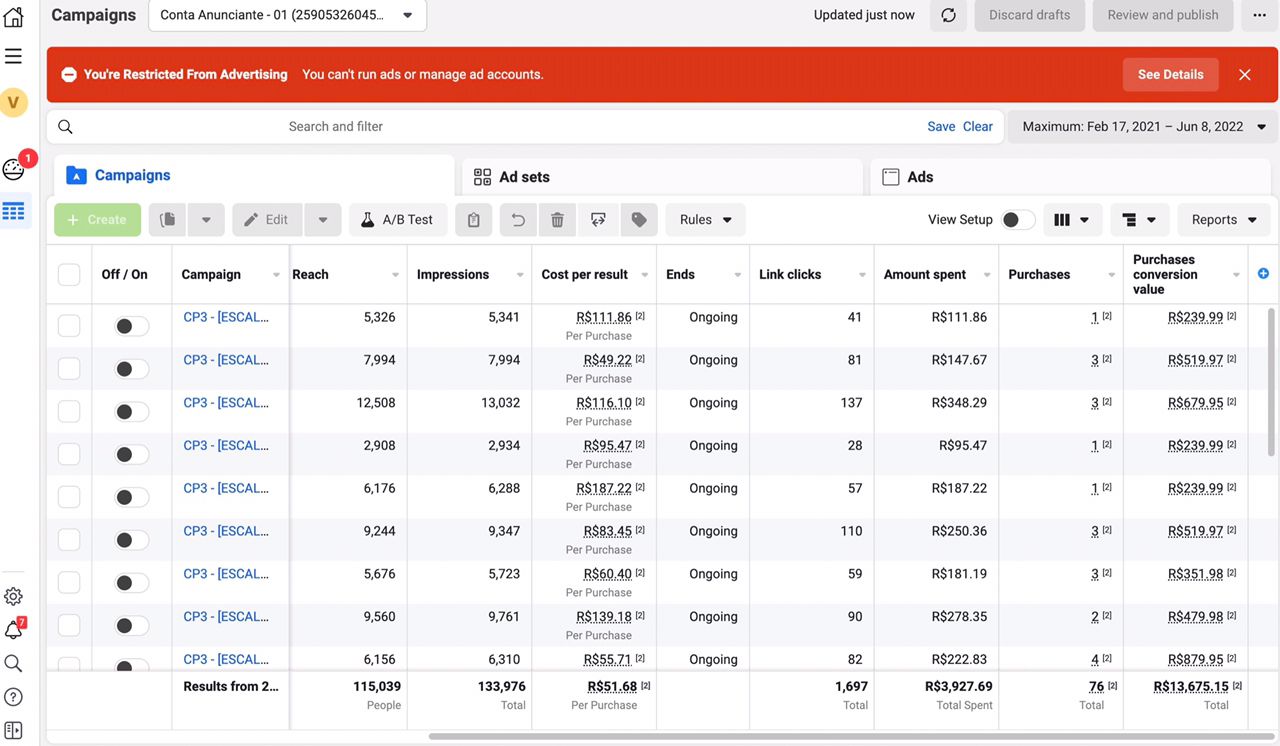Tick the select-all header checkbox

pos(69,274)
